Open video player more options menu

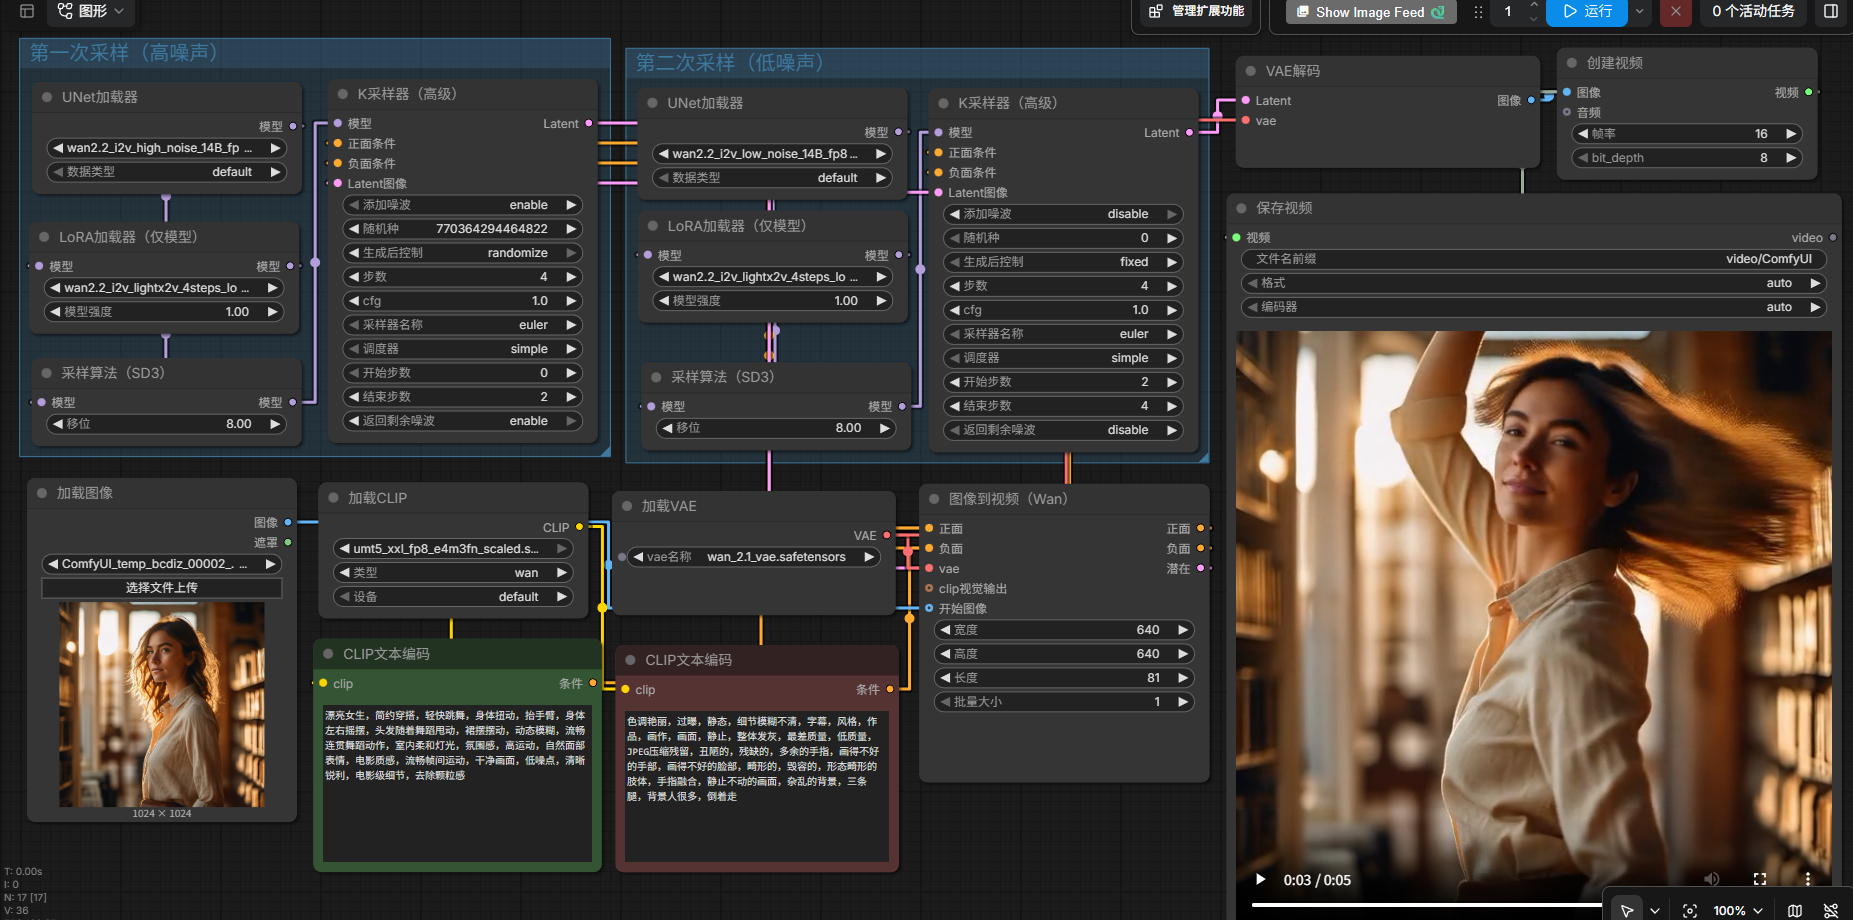1808,879
